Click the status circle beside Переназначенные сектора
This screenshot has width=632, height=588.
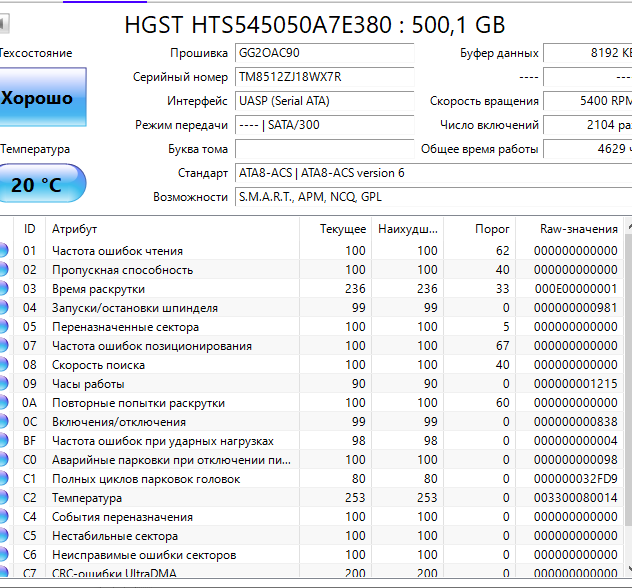coord(4,327)
